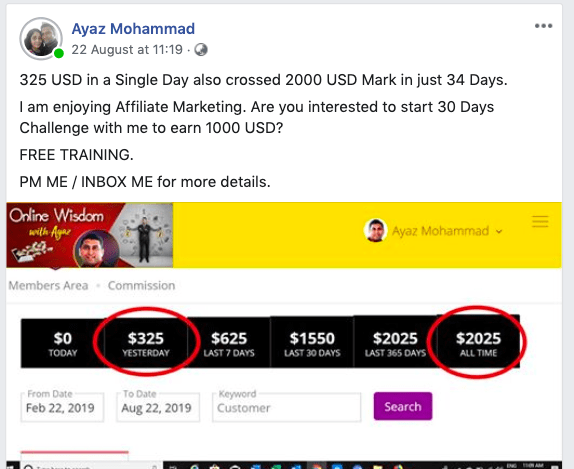Open the hamburger menu on yellow banner
The width and height of the screenshot is (574, 469).
click(540, 222)
